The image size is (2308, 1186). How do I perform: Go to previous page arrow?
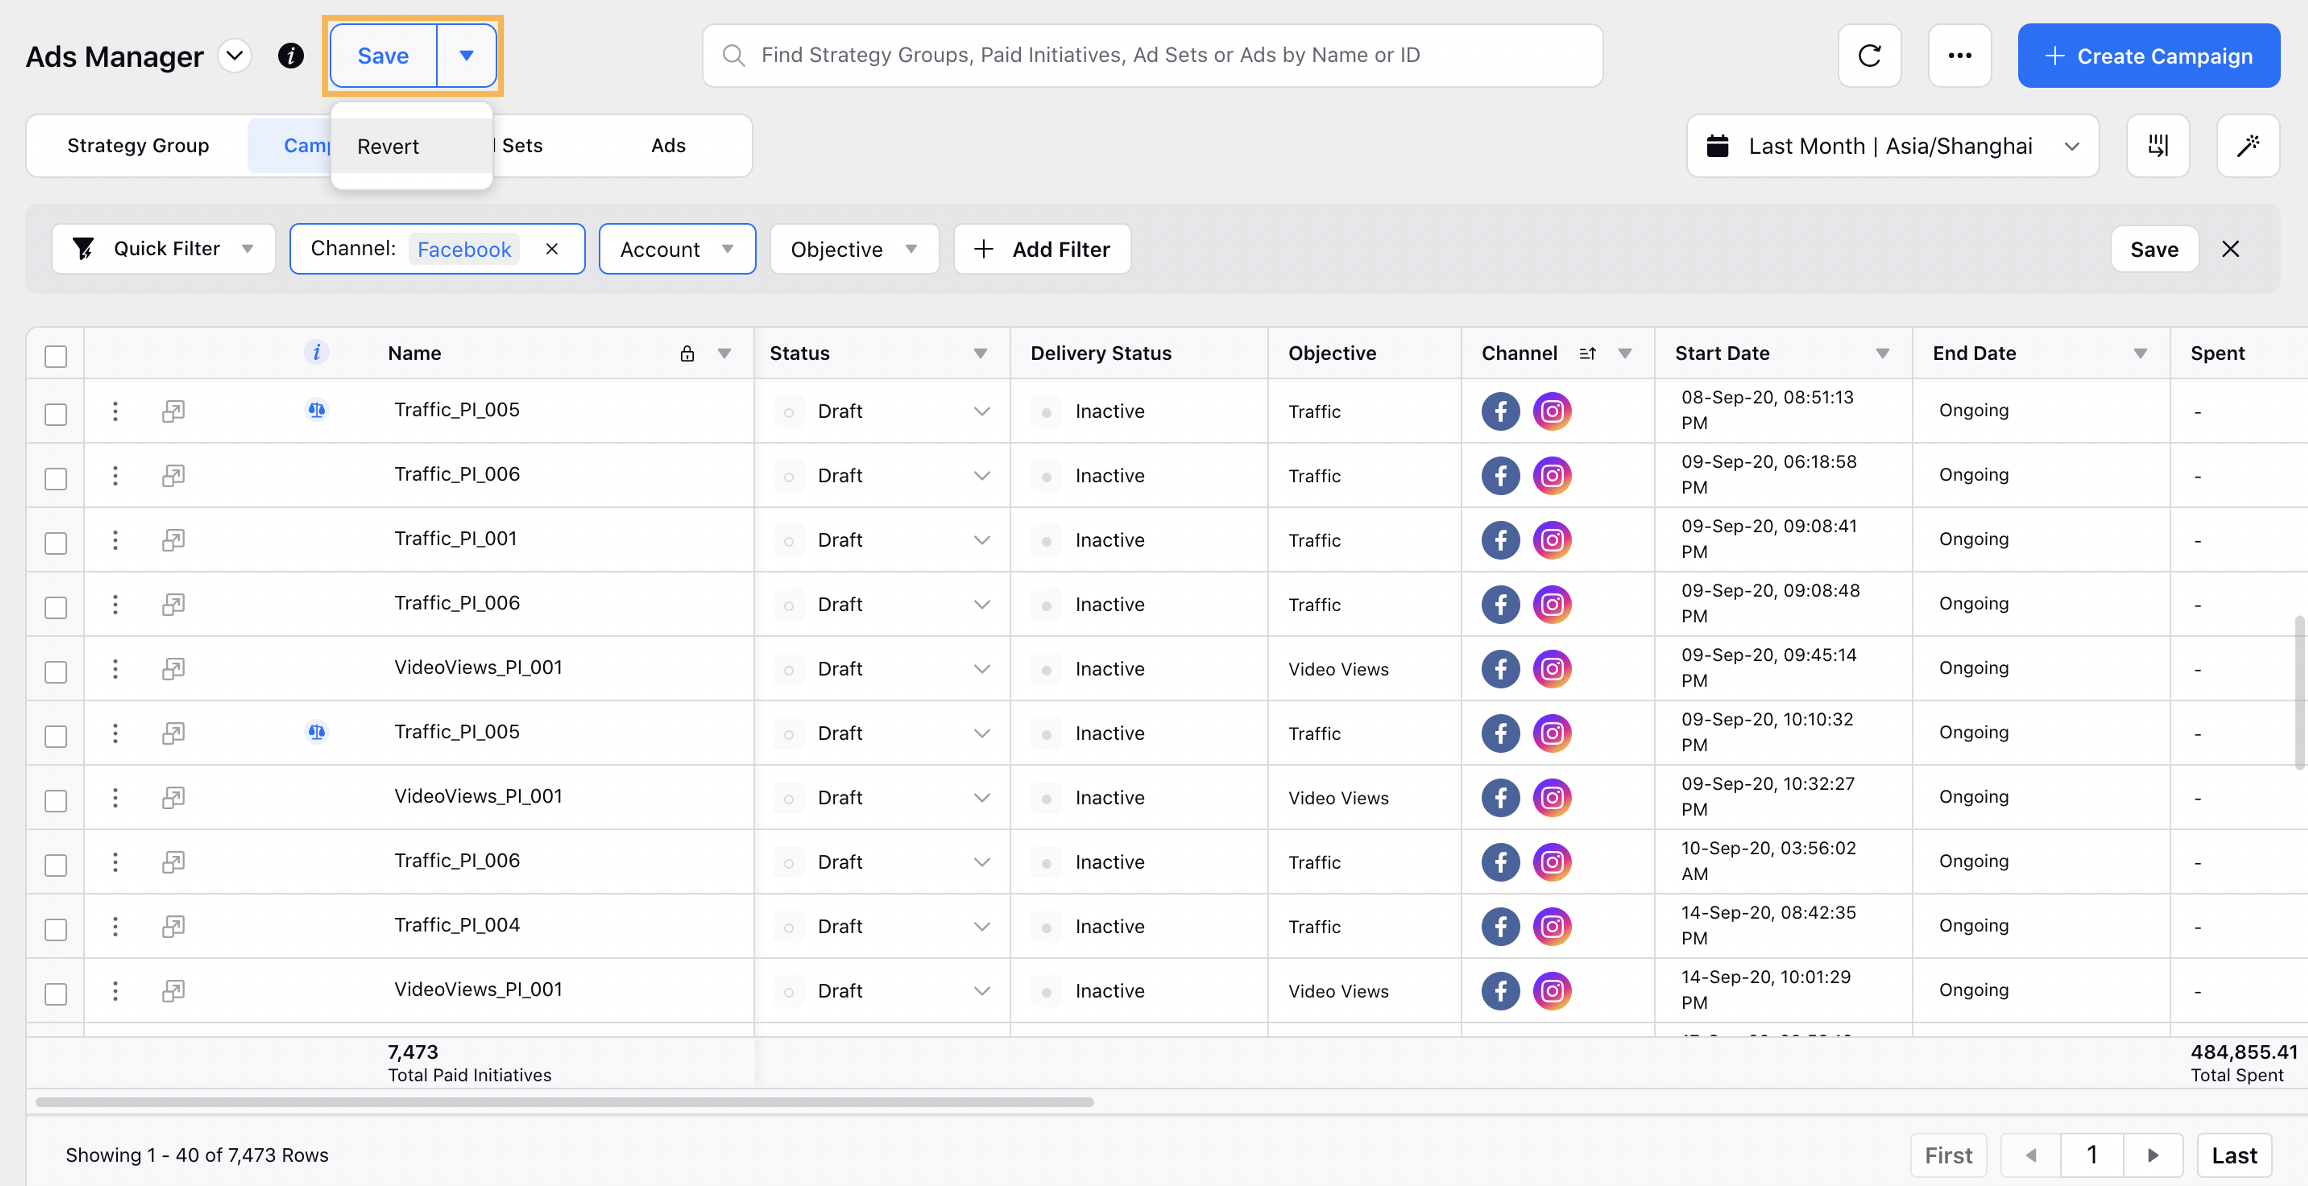[2031, 1155]
